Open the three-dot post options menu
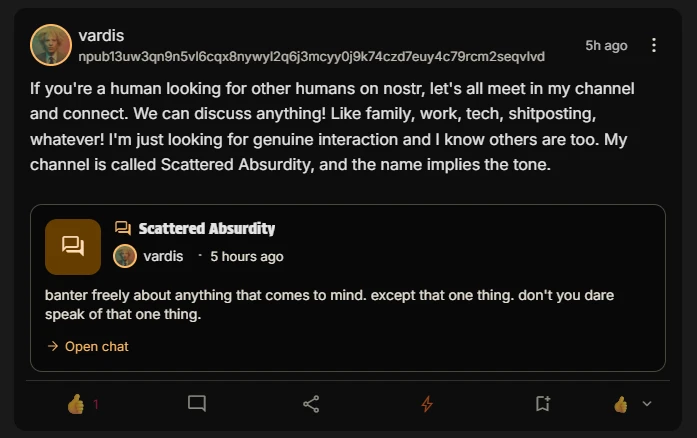 (x=654, y=45)
